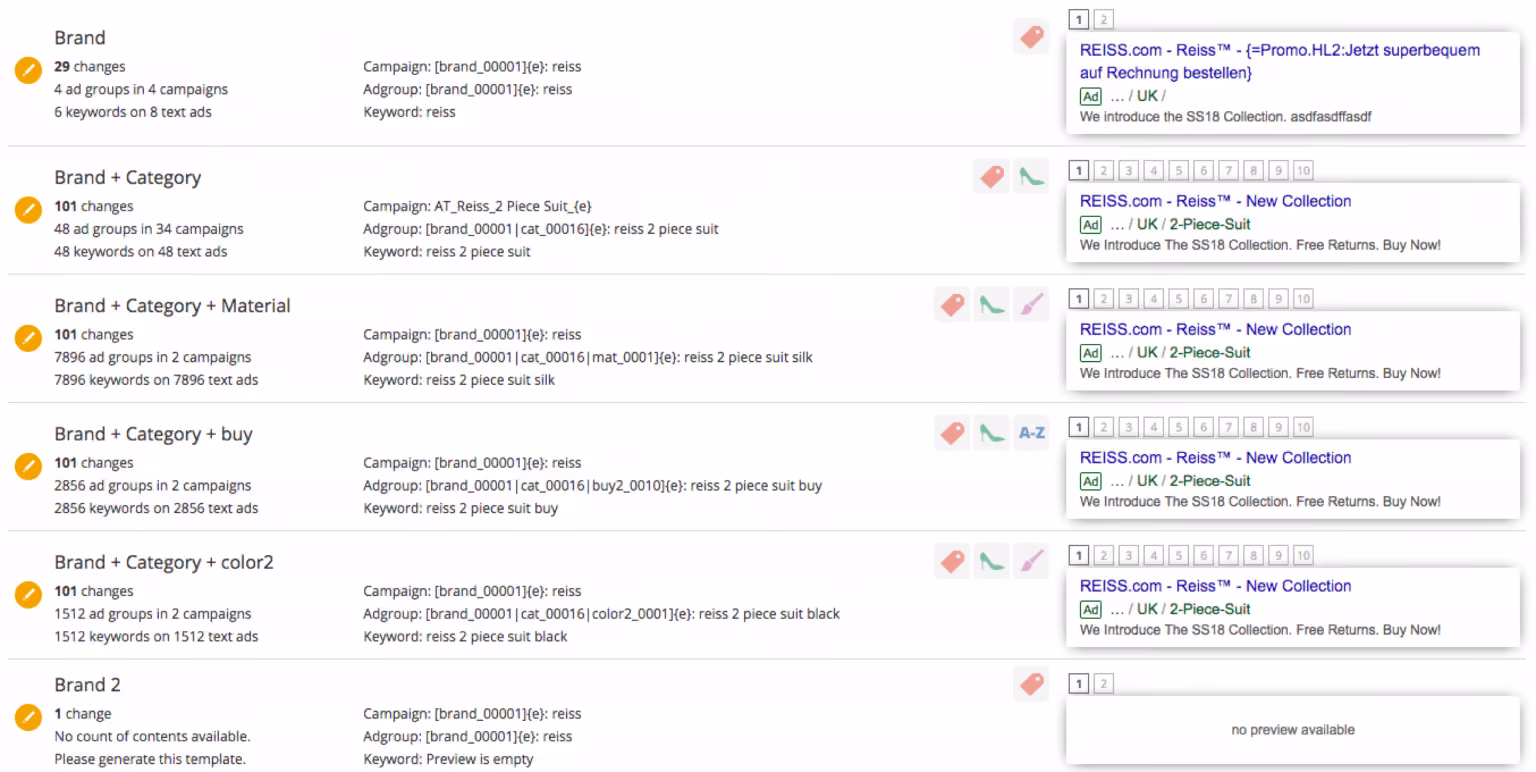Select preview page 1 in the Brand row

click(x=1078, y=19)
